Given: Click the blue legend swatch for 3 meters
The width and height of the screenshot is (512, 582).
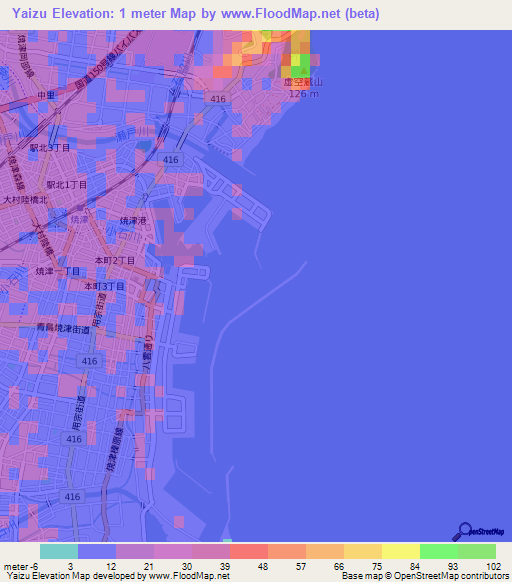Looking at the screenshot, I should [x=97, y=552].
